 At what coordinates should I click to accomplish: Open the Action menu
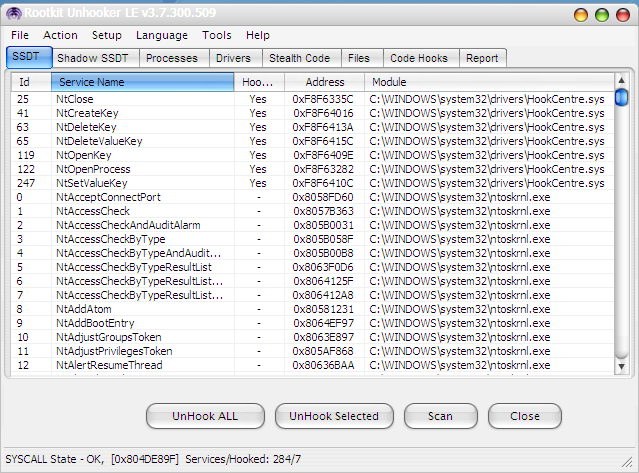click(x=60, y=35)
